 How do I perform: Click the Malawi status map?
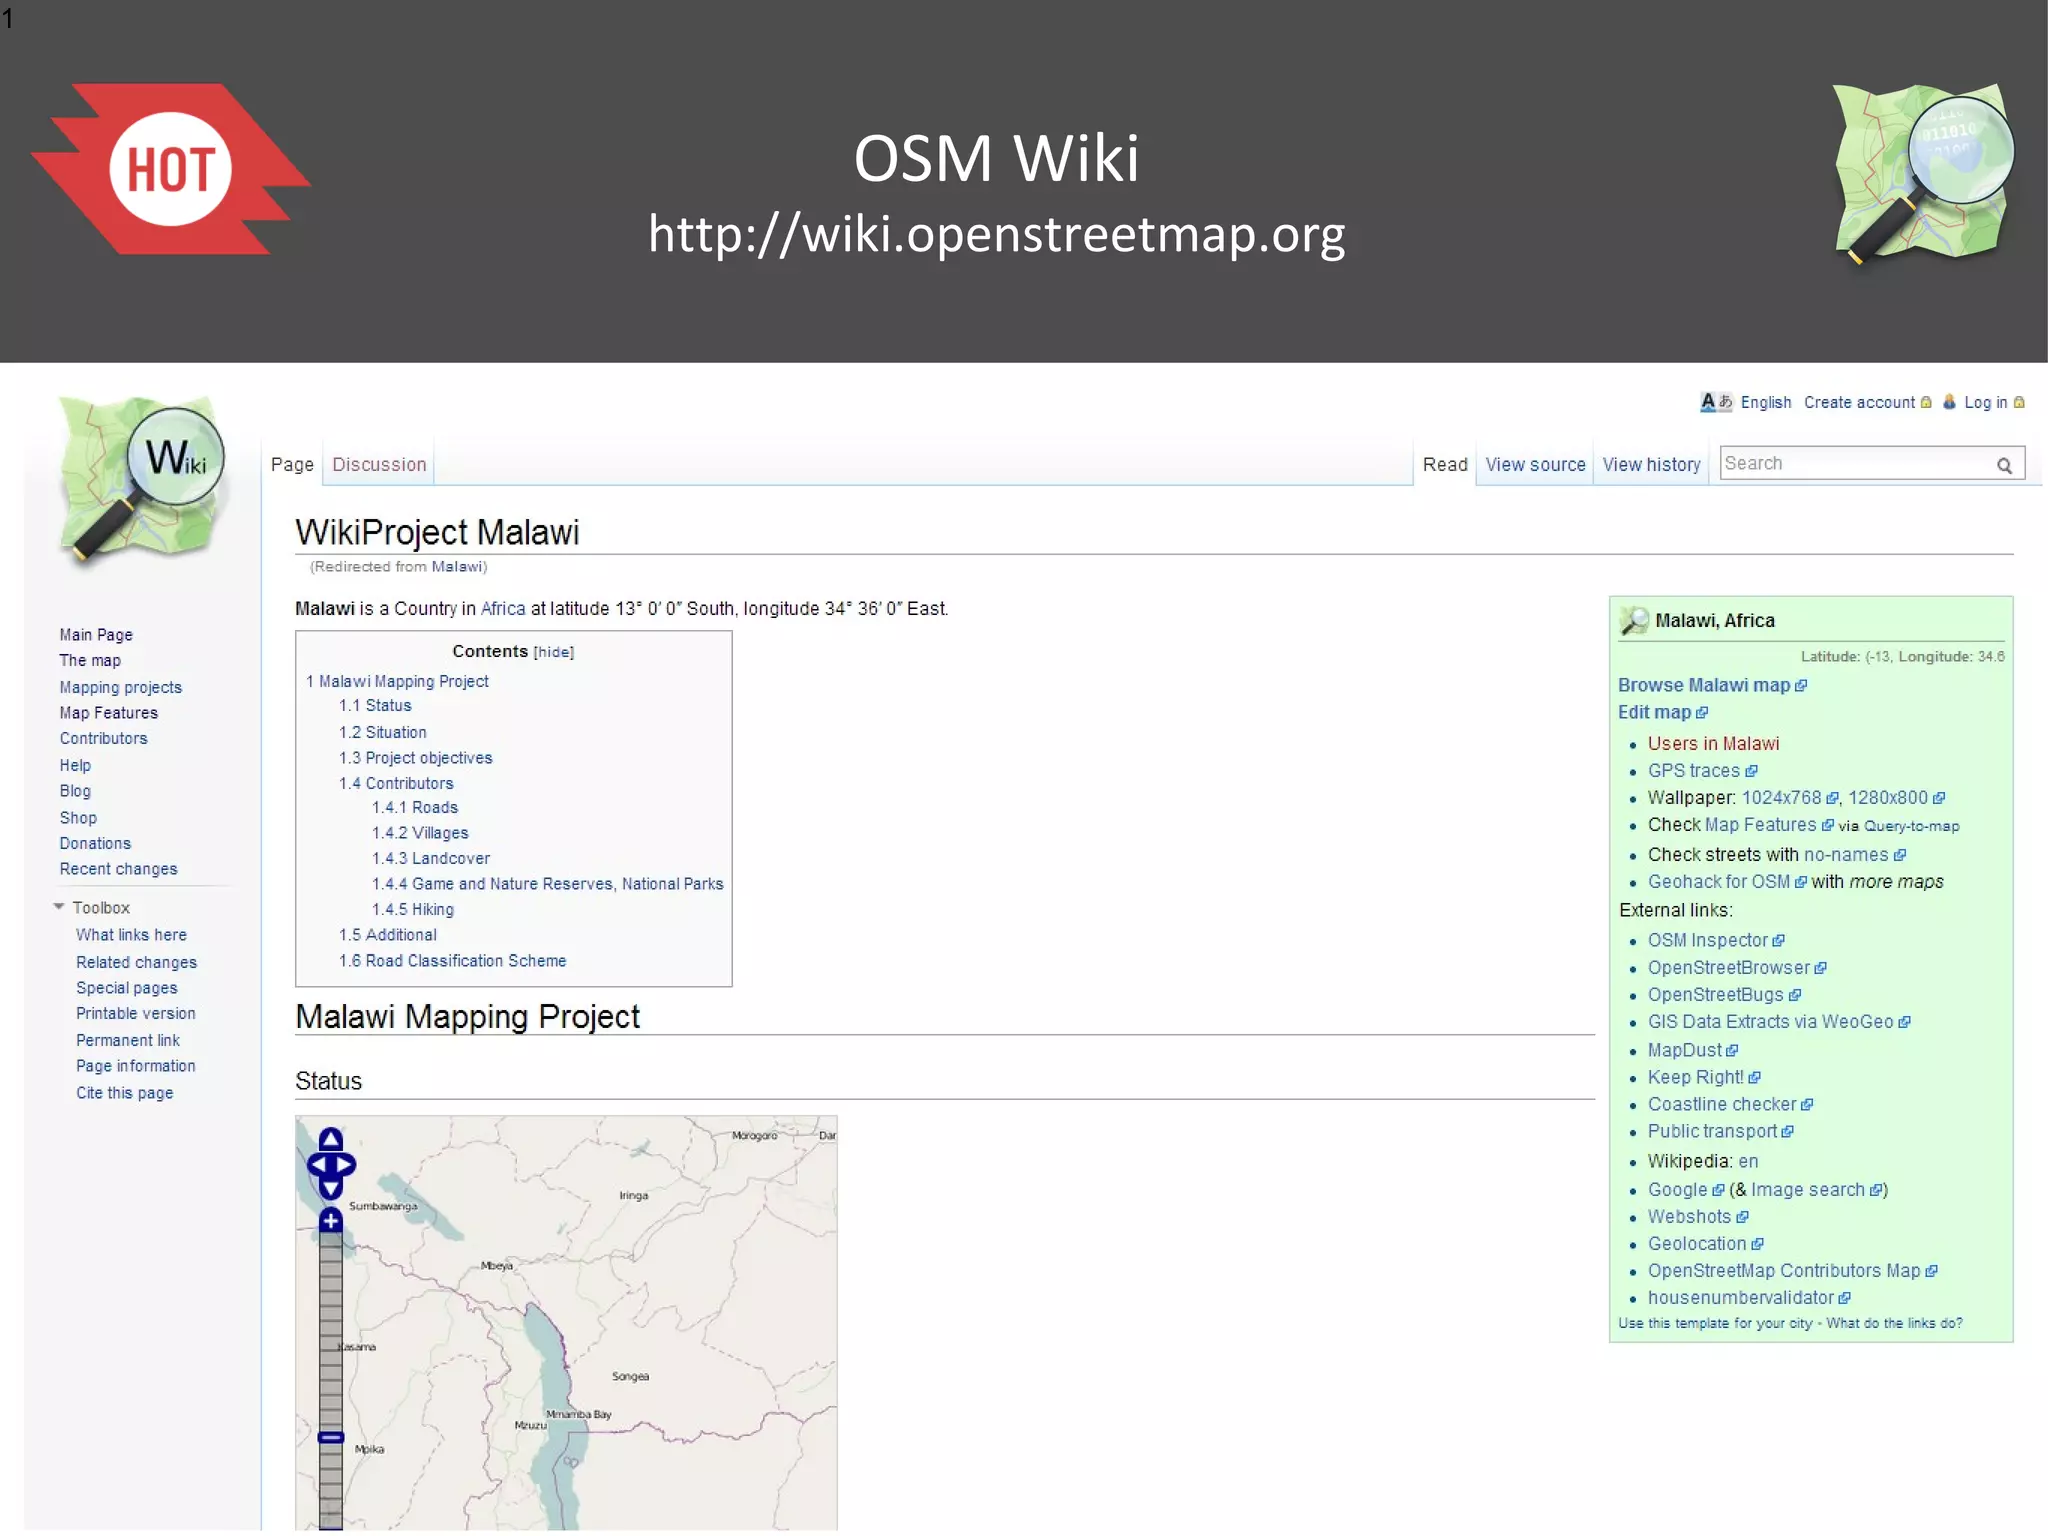click(x=566, y=1323)
